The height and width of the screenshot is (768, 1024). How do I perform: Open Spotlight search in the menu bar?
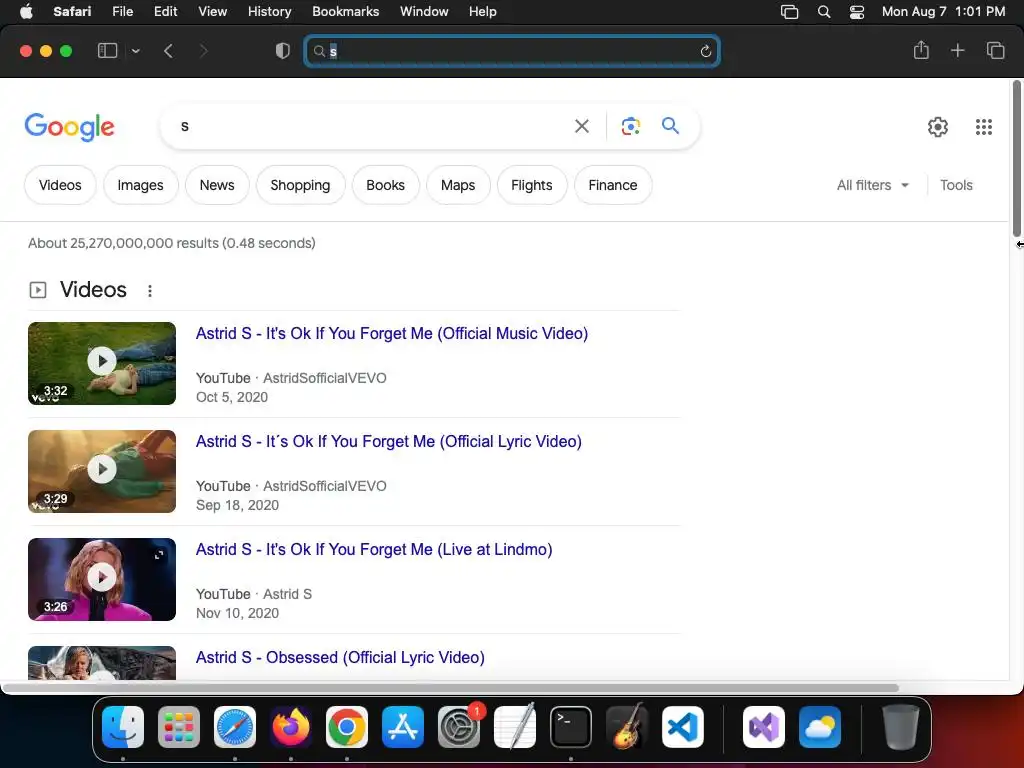point(824,12)
